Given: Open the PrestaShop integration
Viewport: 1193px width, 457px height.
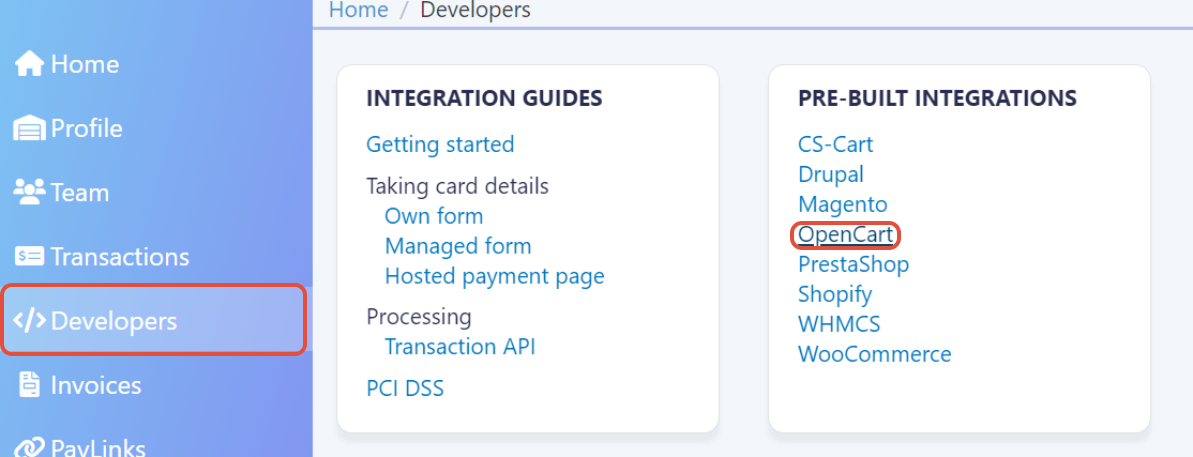Looking at the screenshot, I should 854,265.
